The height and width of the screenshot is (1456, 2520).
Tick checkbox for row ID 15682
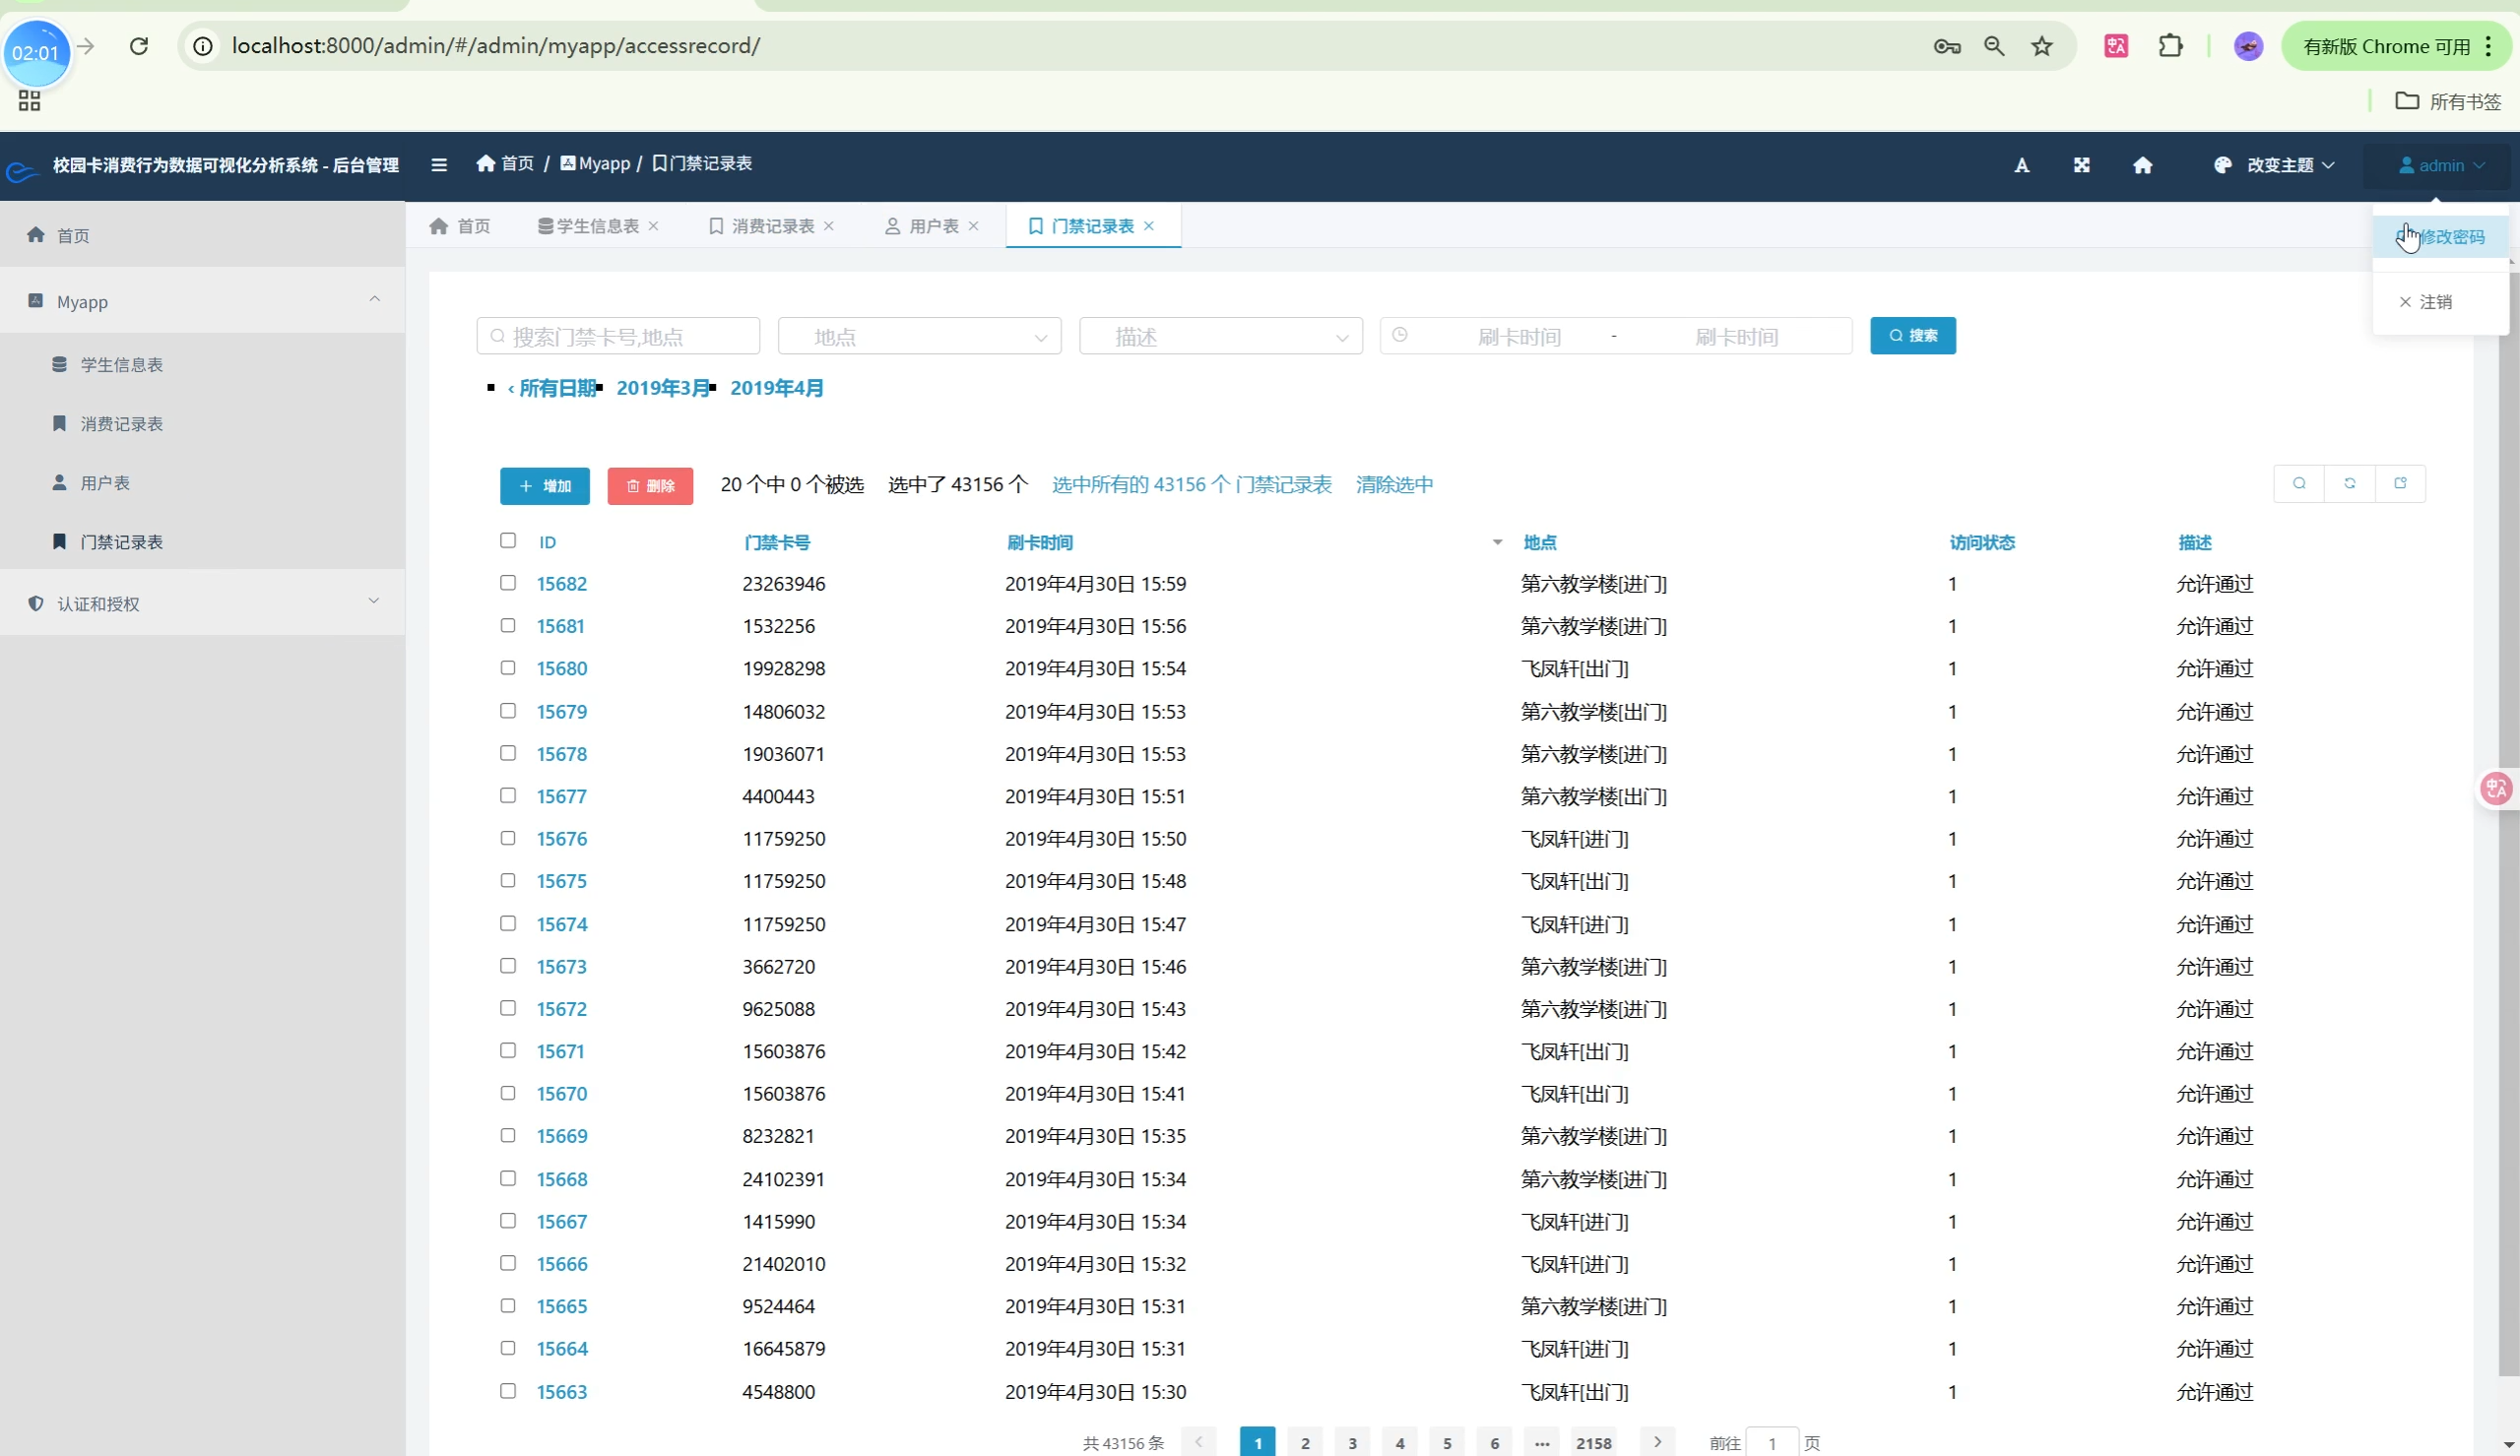point(508,583)
